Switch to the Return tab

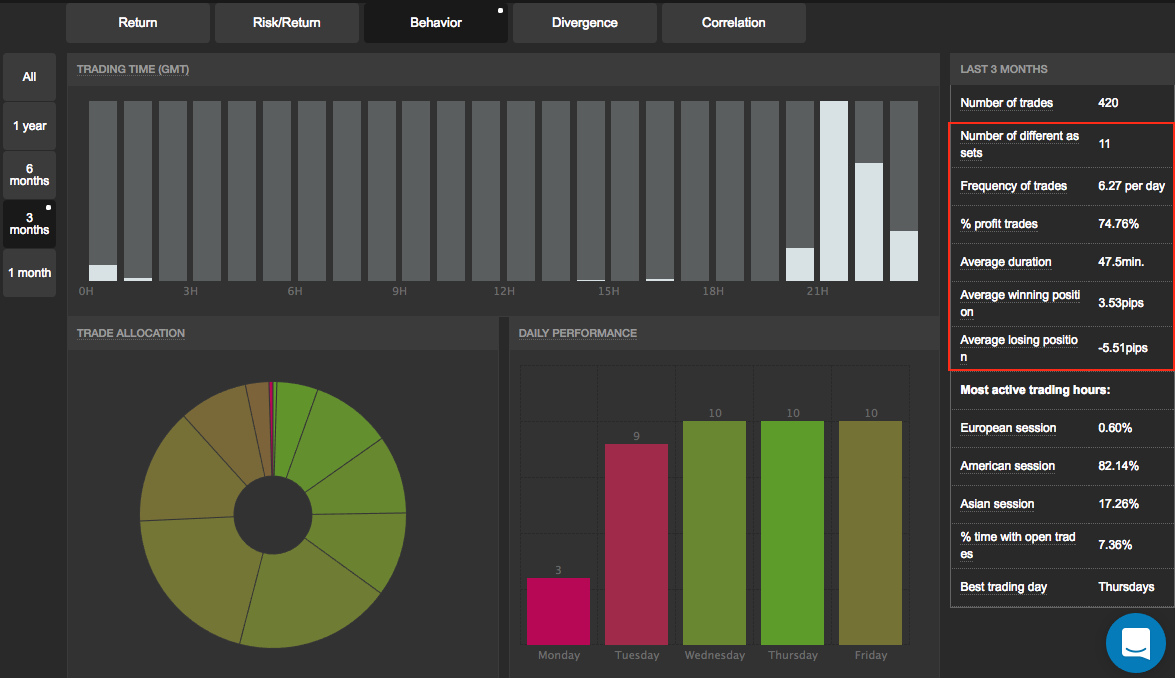[138, 23]
